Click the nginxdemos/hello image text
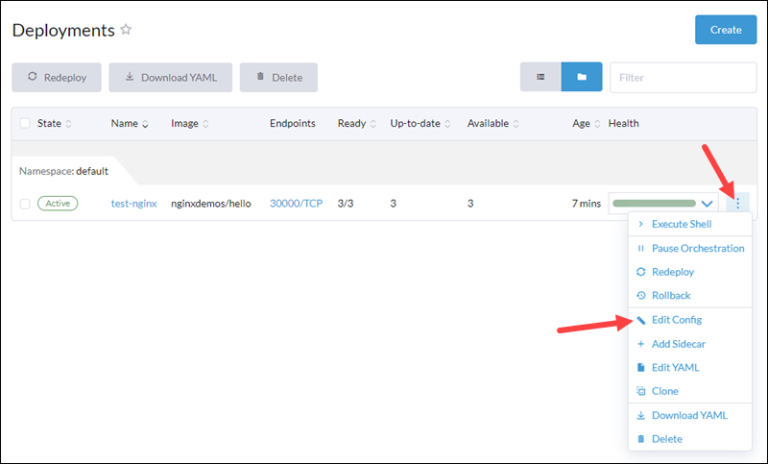The height and width of the screenshot is (464, 768). pos(211,203)
